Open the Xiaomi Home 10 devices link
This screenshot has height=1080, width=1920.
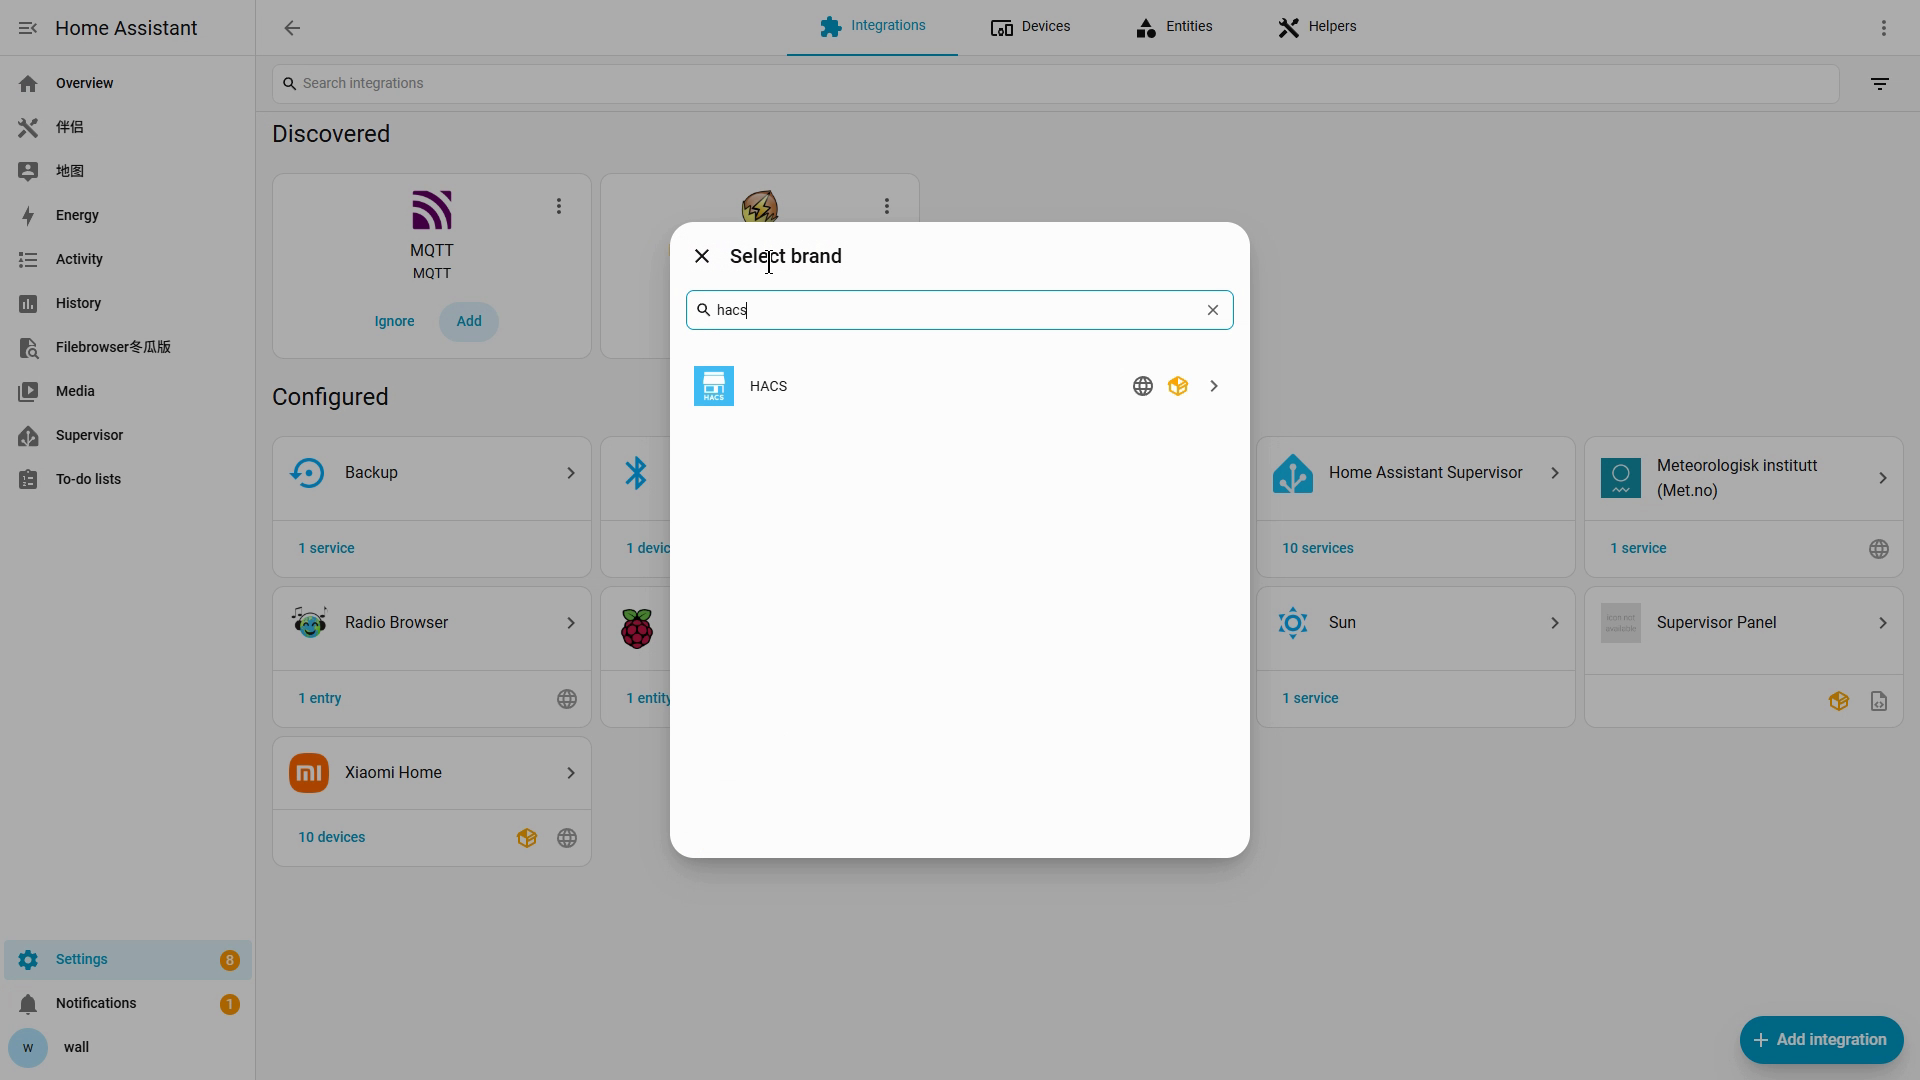tap(332, 837)
